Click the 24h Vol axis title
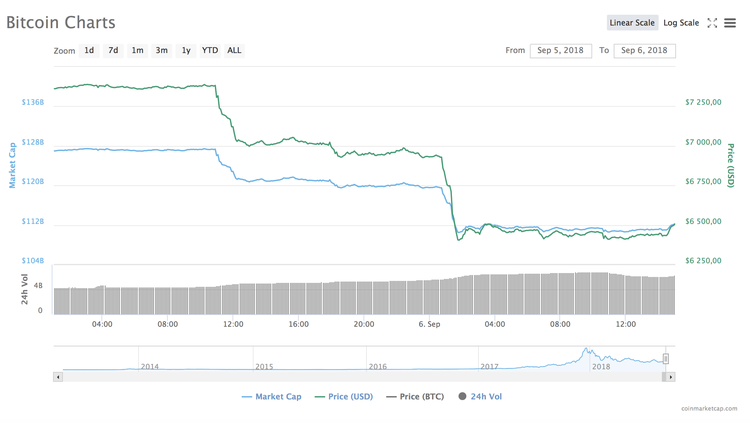750x423 pixels. [x=24, y=289]
